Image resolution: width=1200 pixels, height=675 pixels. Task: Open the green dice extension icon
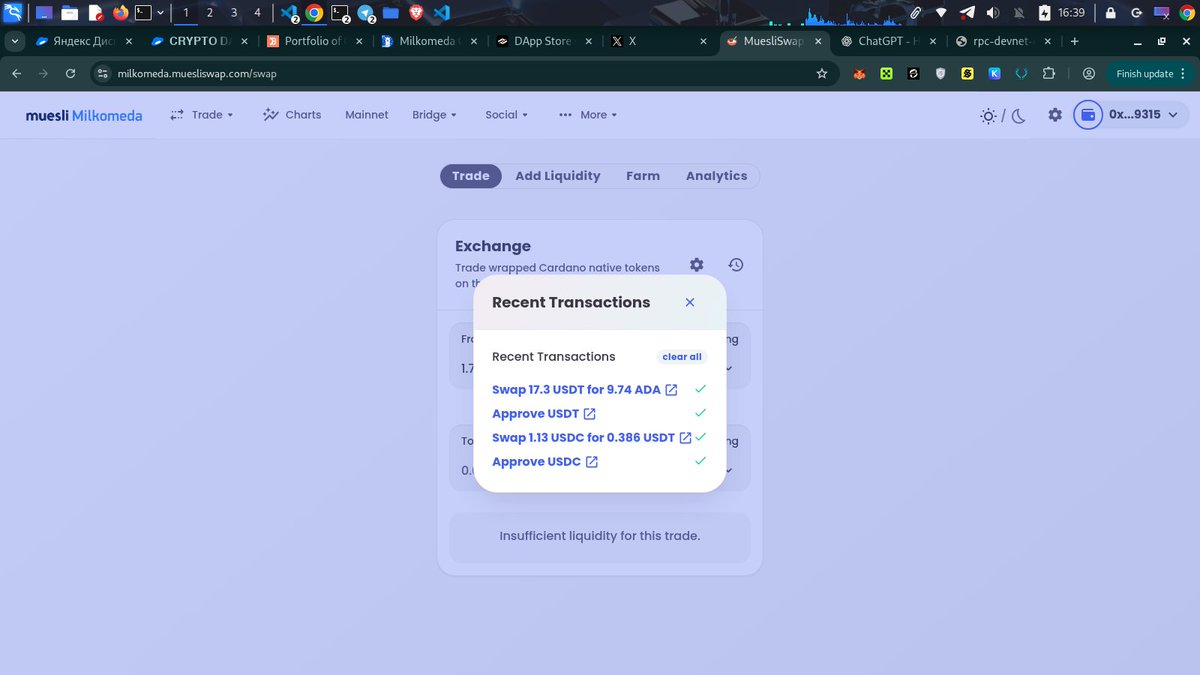(886, 73)
